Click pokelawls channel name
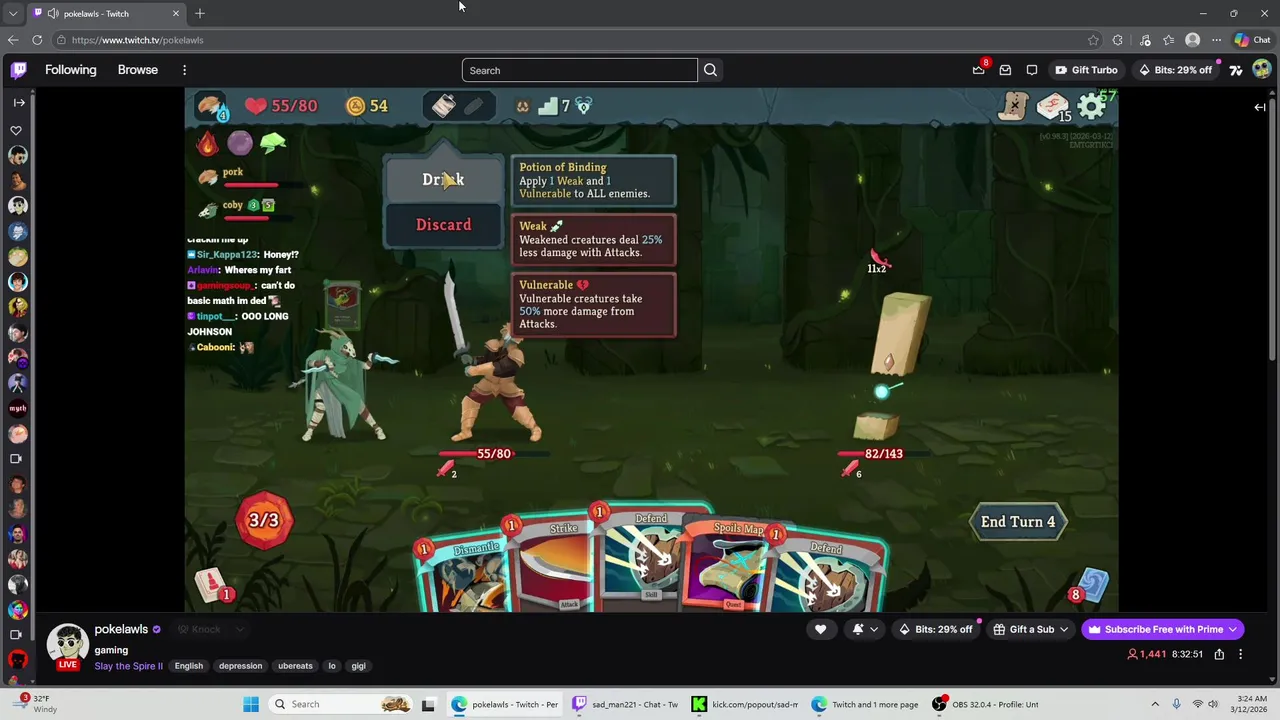This screenshot has height=720, width=1280. click(121, 629)
